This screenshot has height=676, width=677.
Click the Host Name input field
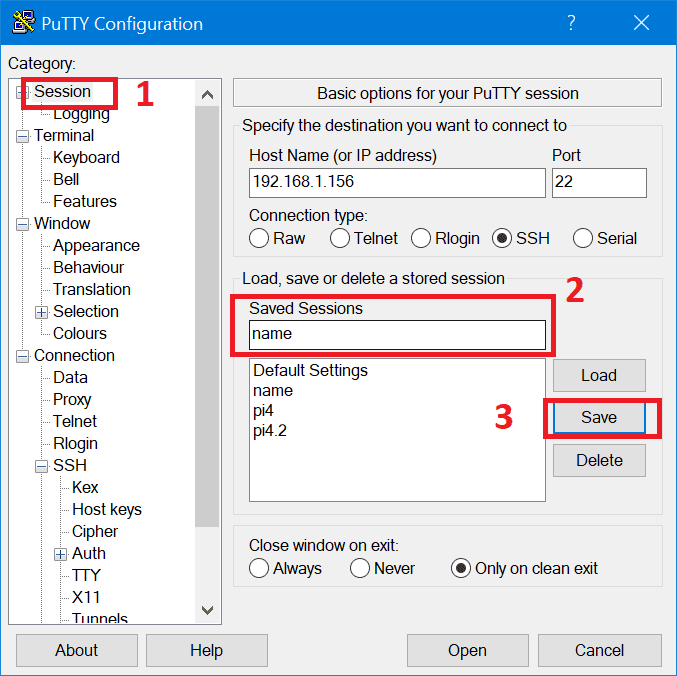click(x=397, y=183)
